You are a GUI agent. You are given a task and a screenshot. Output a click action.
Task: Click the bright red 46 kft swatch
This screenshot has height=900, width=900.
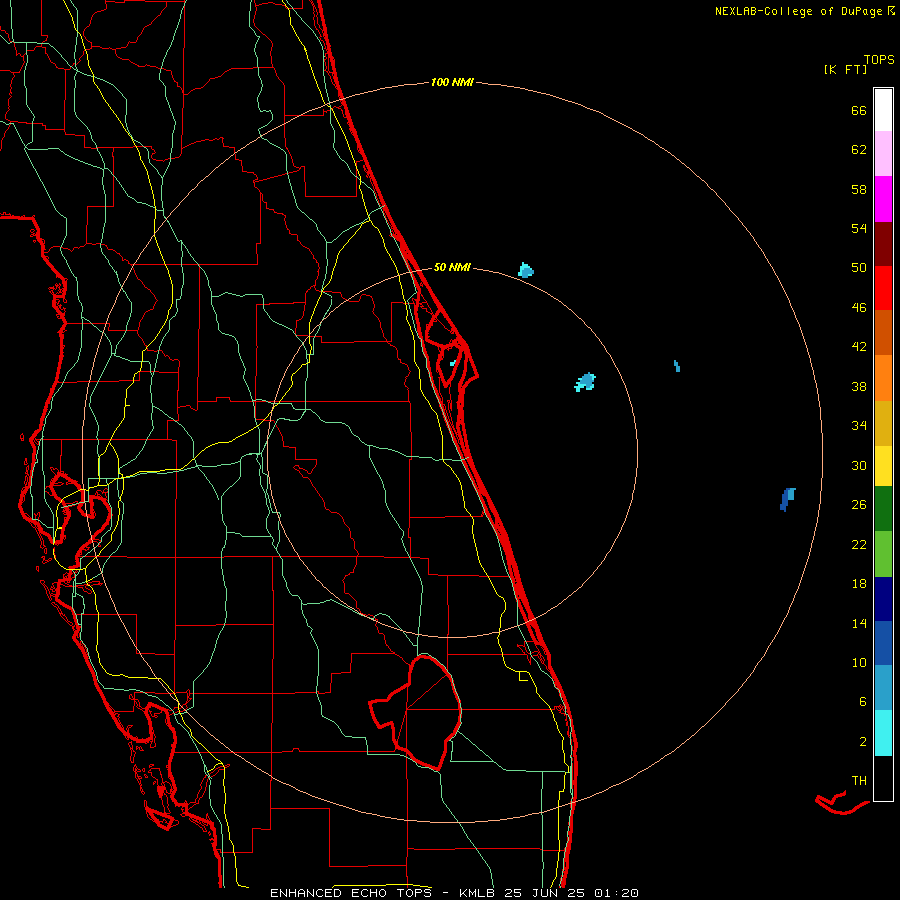coord(883,288)
